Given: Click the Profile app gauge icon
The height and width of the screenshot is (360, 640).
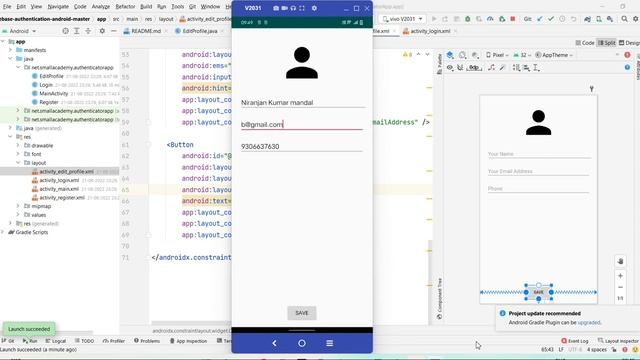Looking at the screenshot, I should pos(490,19).
